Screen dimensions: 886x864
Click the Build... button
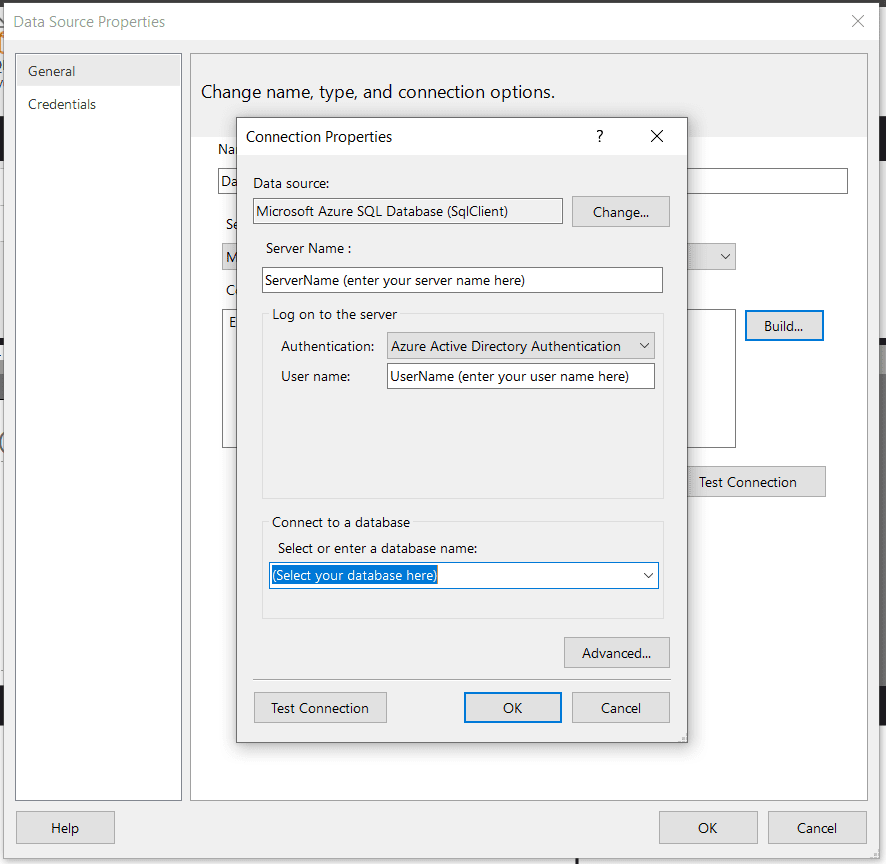point(784,326)
